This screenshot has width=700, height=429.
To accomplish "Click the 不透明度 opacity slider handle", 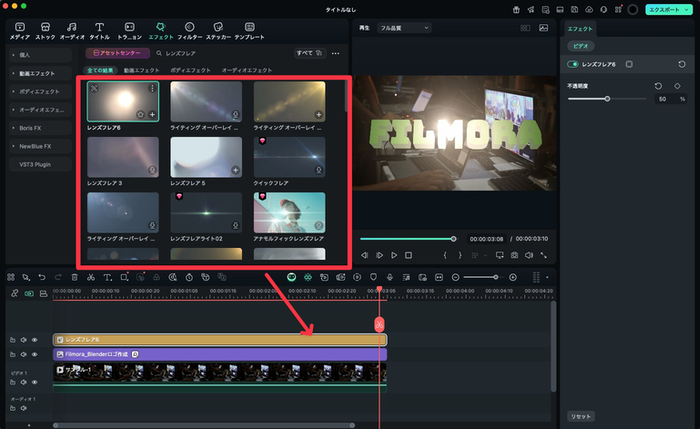I will (607, 99).
